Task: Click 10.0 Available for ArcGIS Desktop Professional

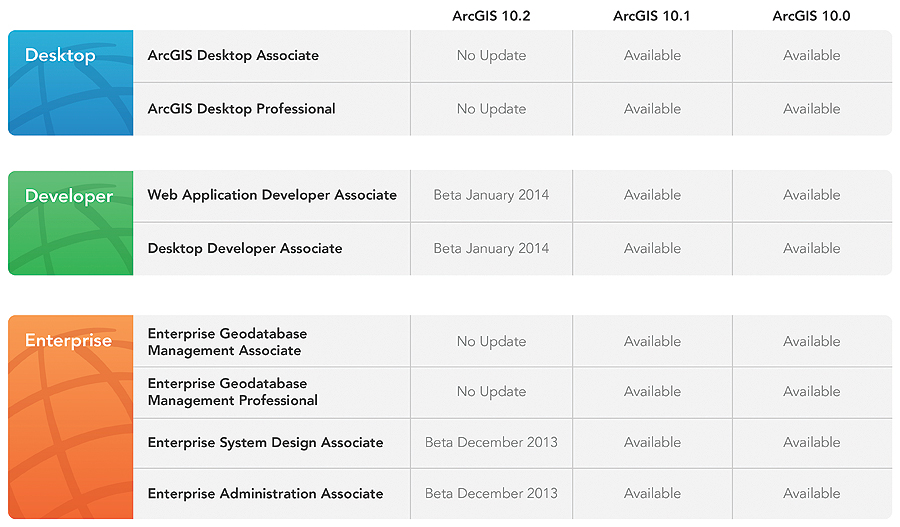Action: (x=811, y=109)
